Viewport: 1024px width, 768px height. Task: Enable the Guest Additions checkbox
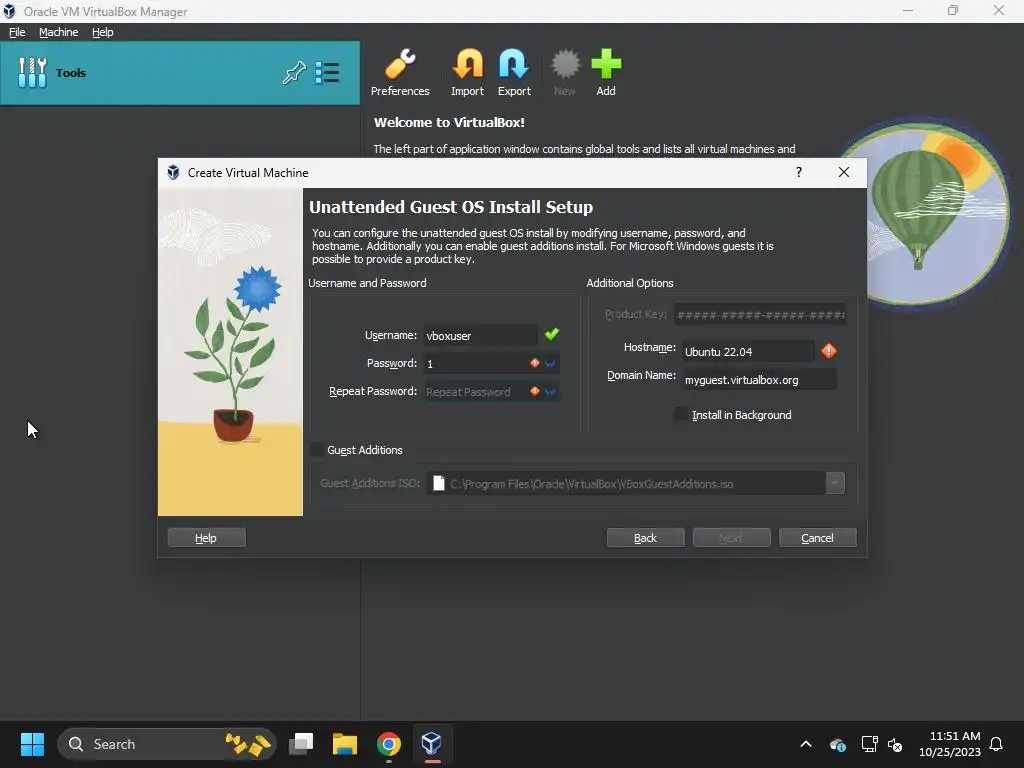(x=317, y=450)
